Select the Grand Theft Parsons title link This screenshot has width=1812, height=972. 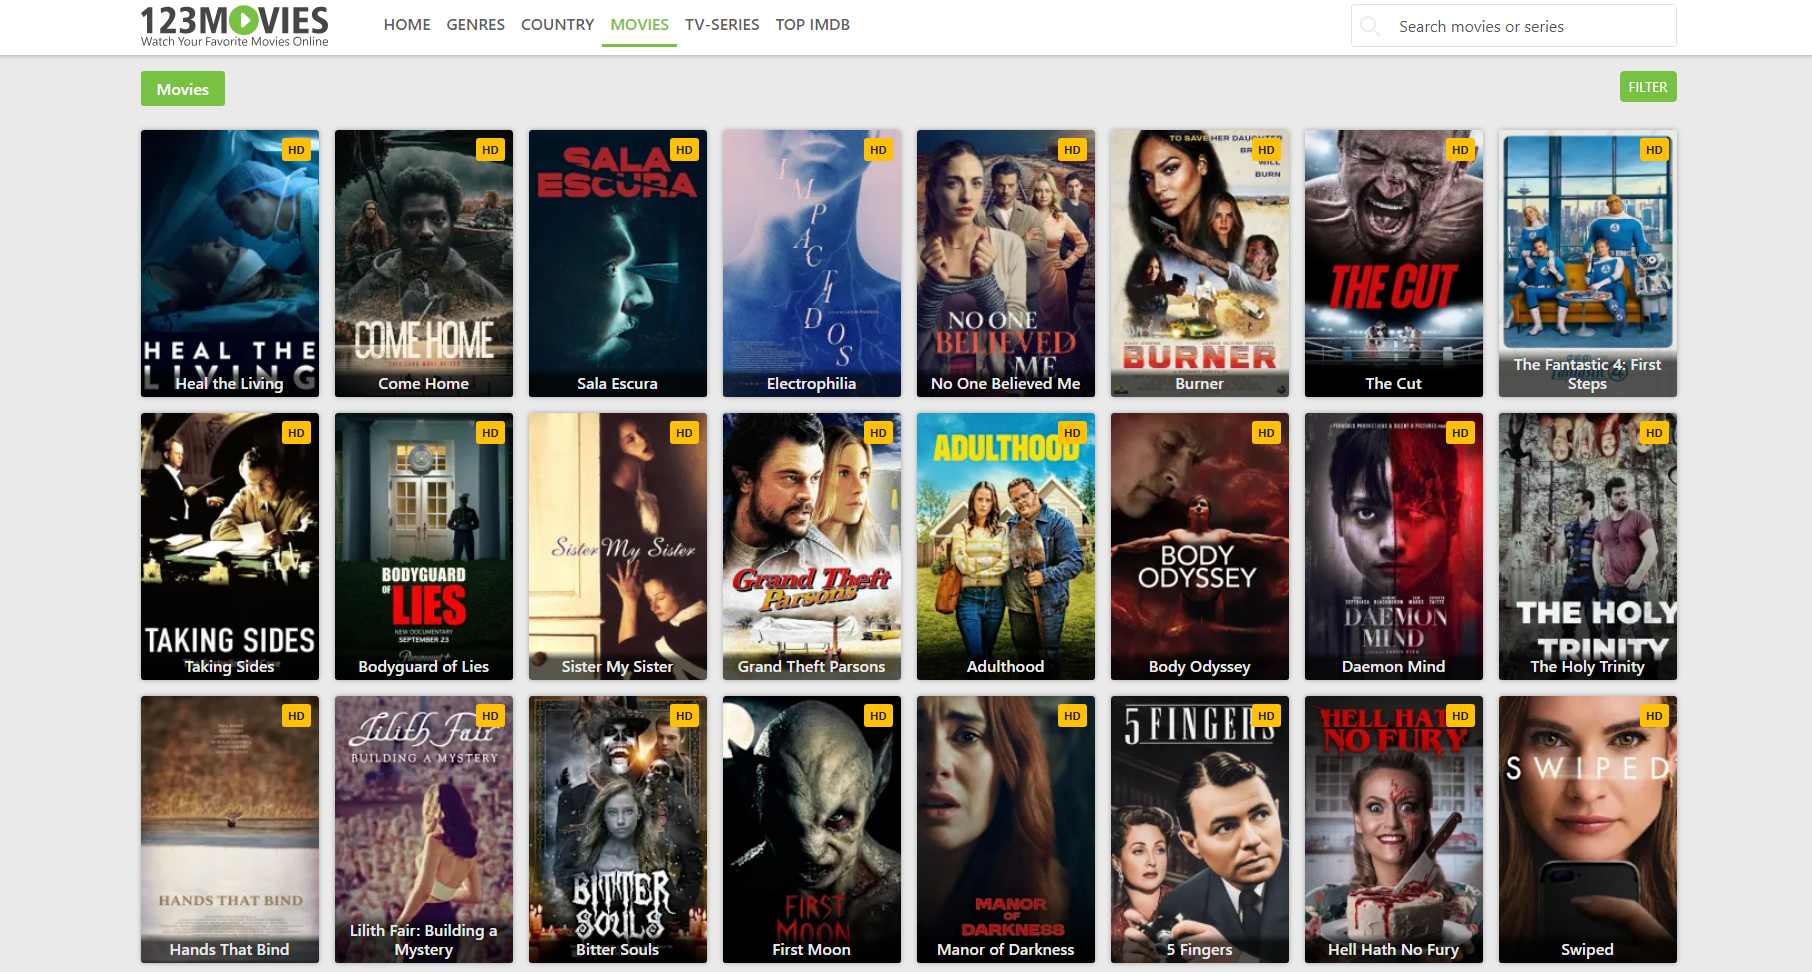(811, 667)
